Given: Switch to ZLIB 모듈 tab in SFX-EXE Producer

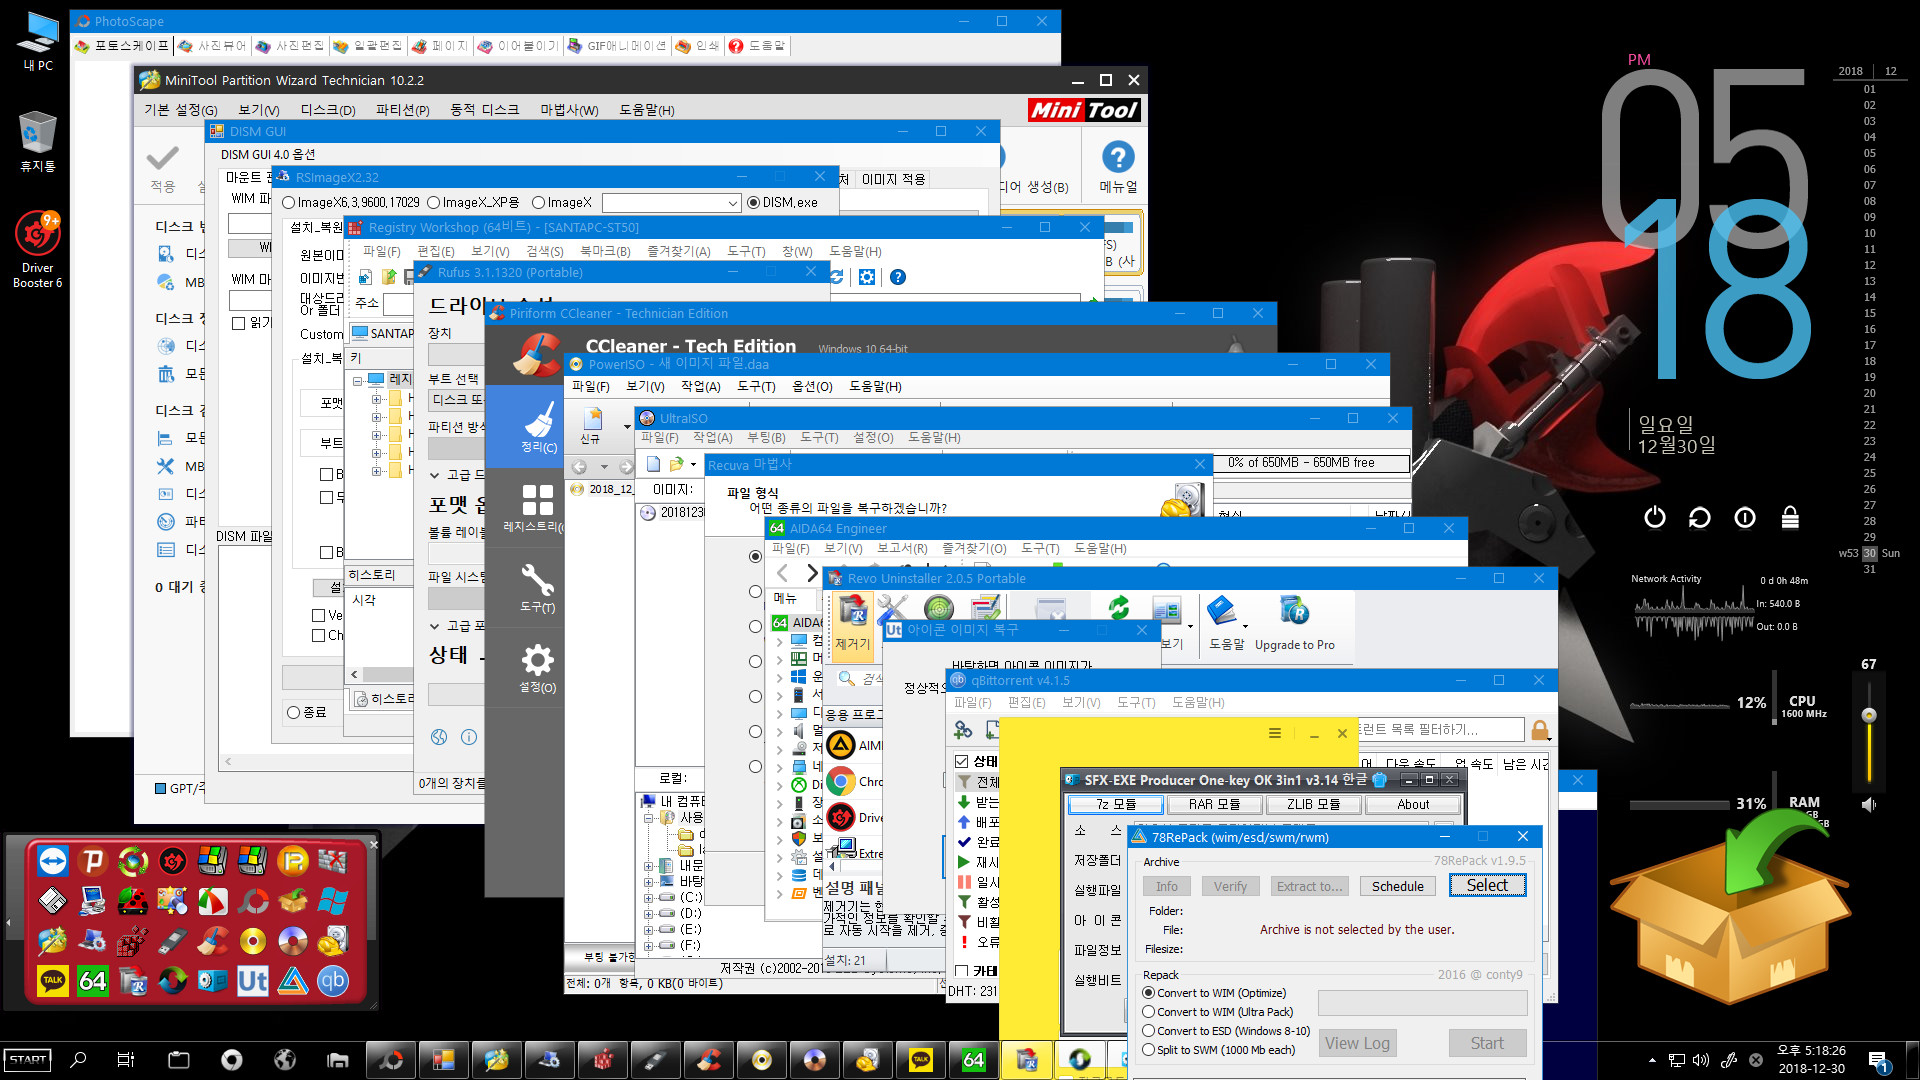Looking at the screenshot, I should 1313,804.
